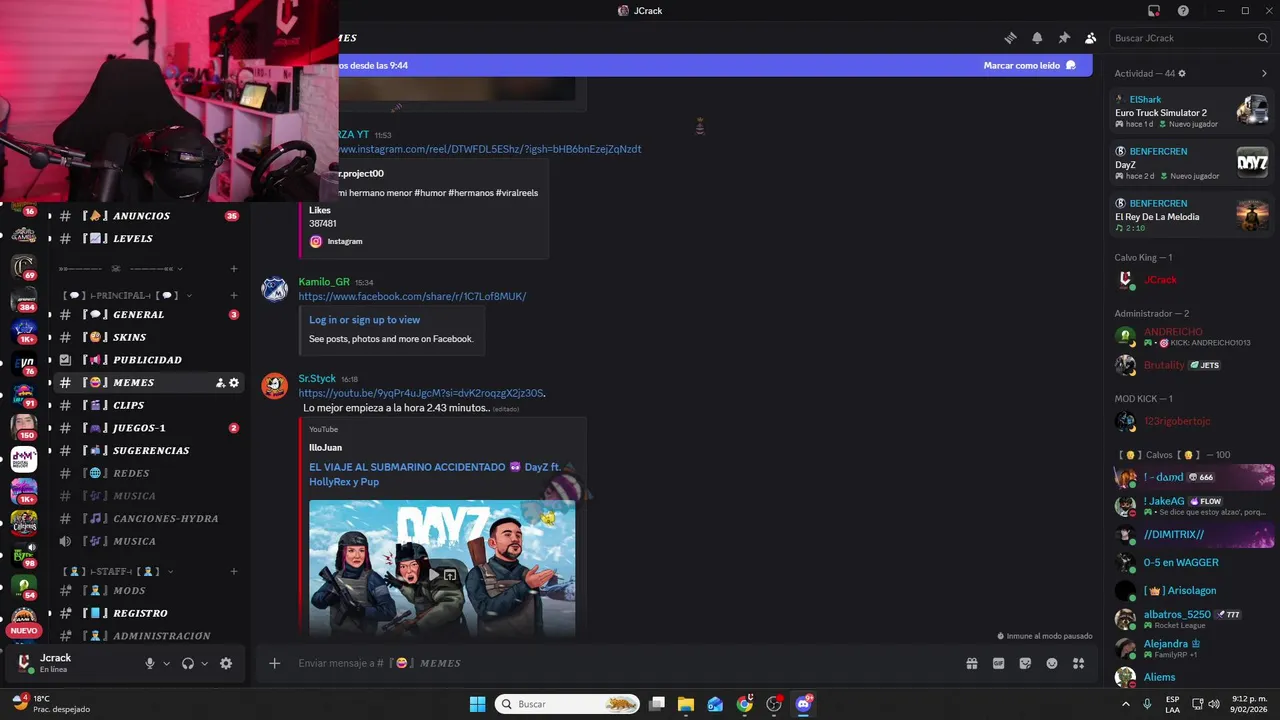Expand the Actividad panel chevron
The height and width of the screenshot is (720, 1280).
(x=1264, y=74)
